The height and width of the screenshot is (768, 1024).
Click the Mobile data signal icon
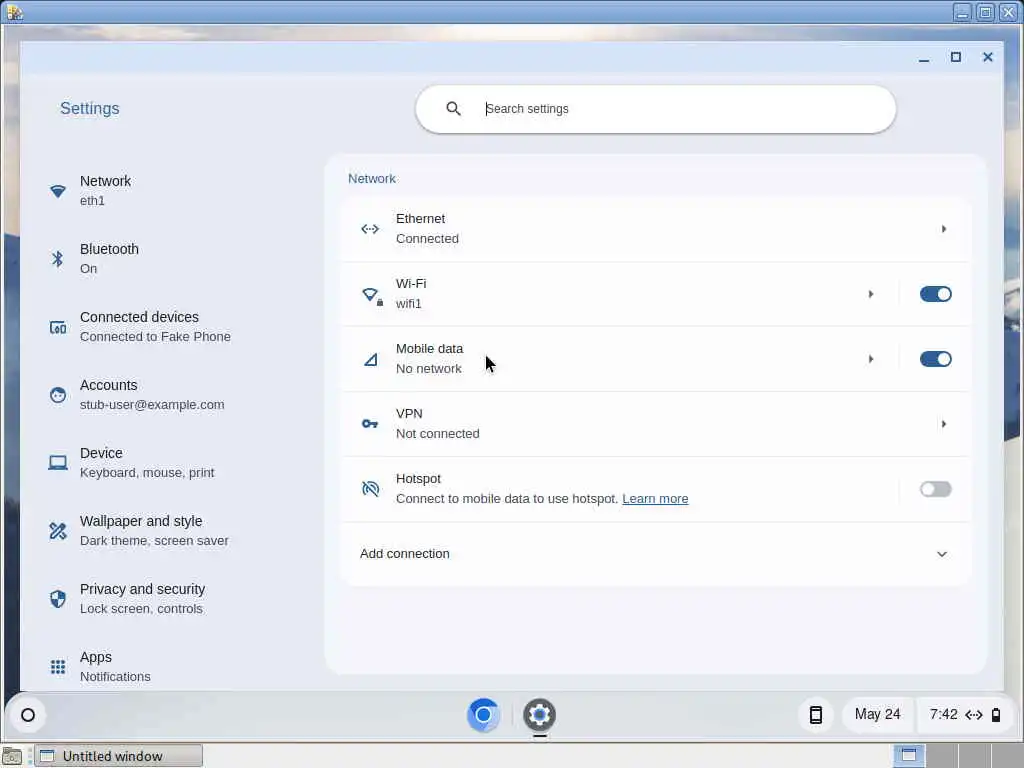370,359
